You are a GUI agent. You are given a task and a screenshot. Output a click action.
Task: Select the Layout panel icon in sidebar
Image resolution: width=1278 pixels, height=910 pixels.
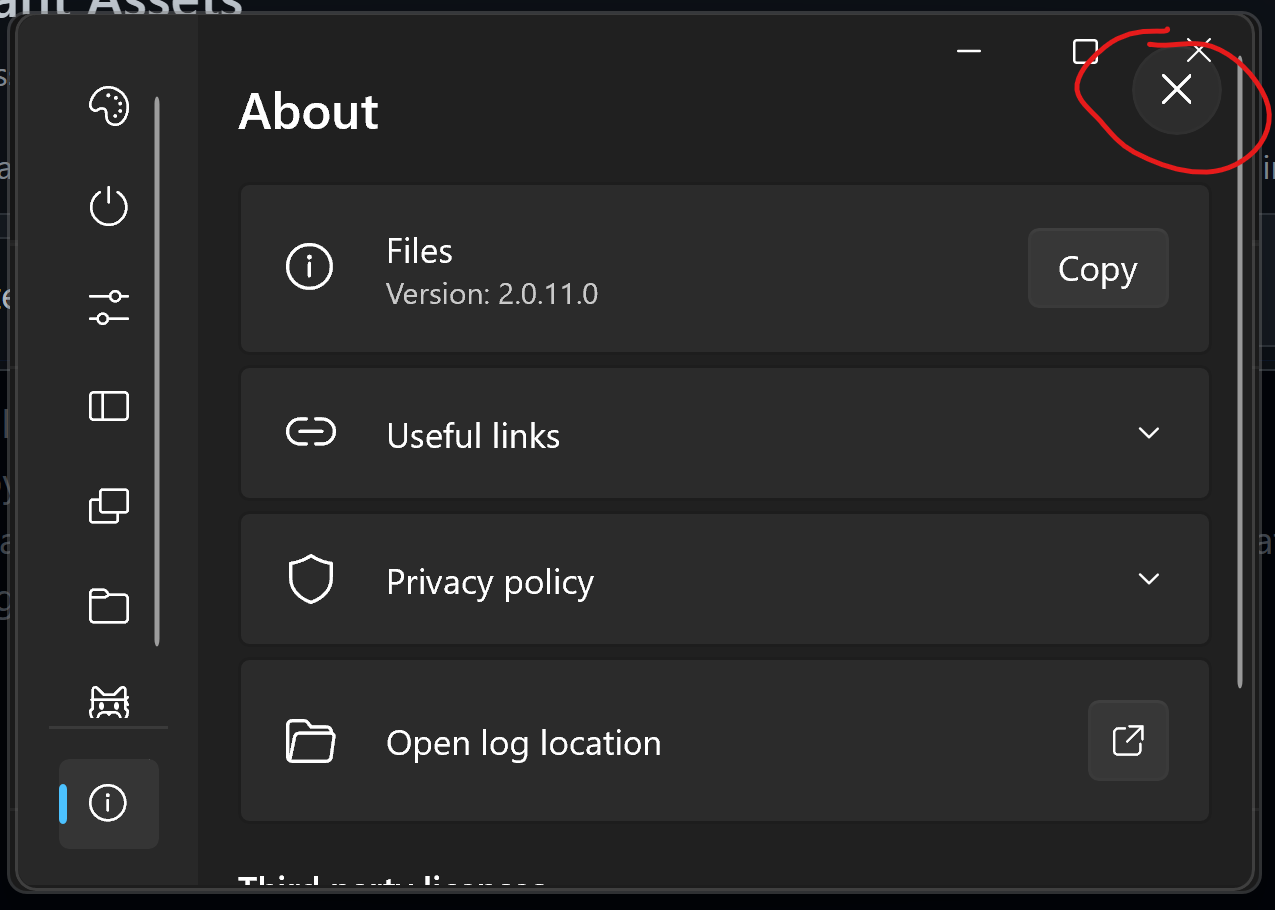point(108,406)
